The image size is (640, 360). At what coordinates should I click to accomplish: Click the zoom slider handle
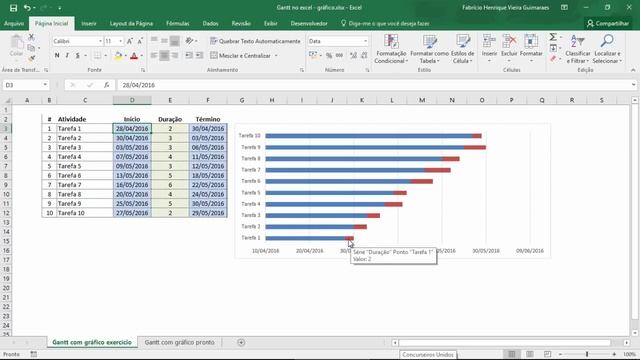[587, 354]
